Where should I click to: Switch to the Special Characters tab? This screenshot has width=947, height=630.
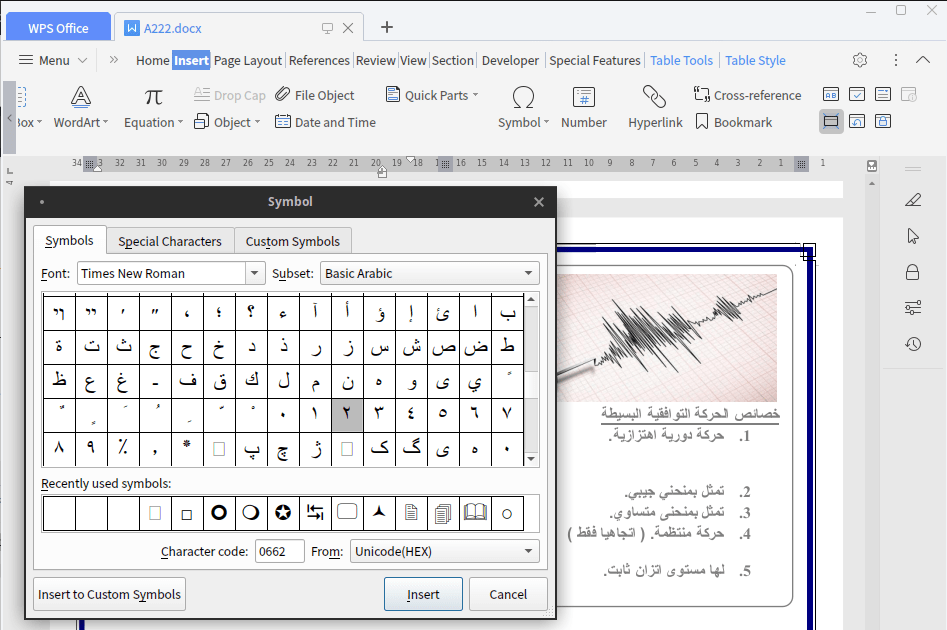(x=169, y=241)
